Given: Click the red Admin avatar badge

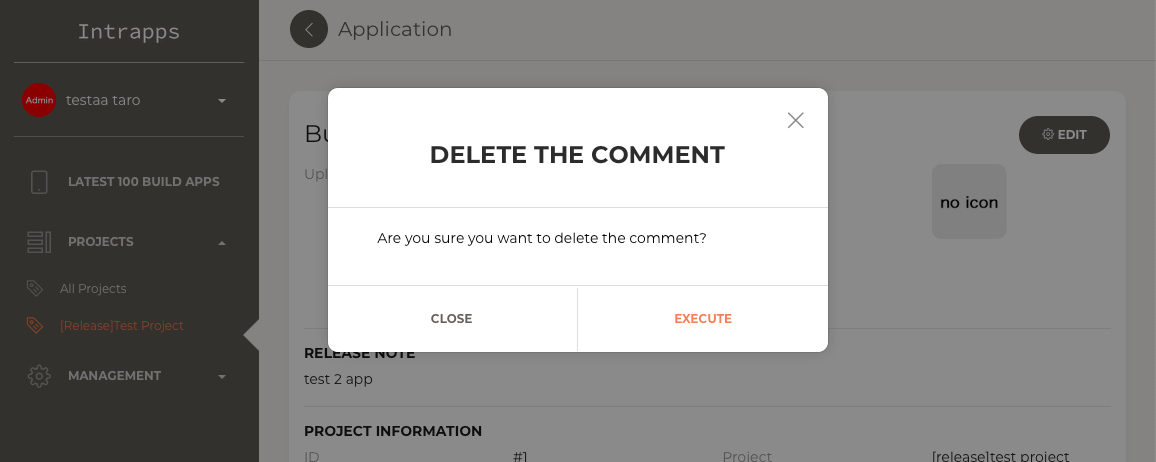Looking at the screenshot, I should click(39, 100).
